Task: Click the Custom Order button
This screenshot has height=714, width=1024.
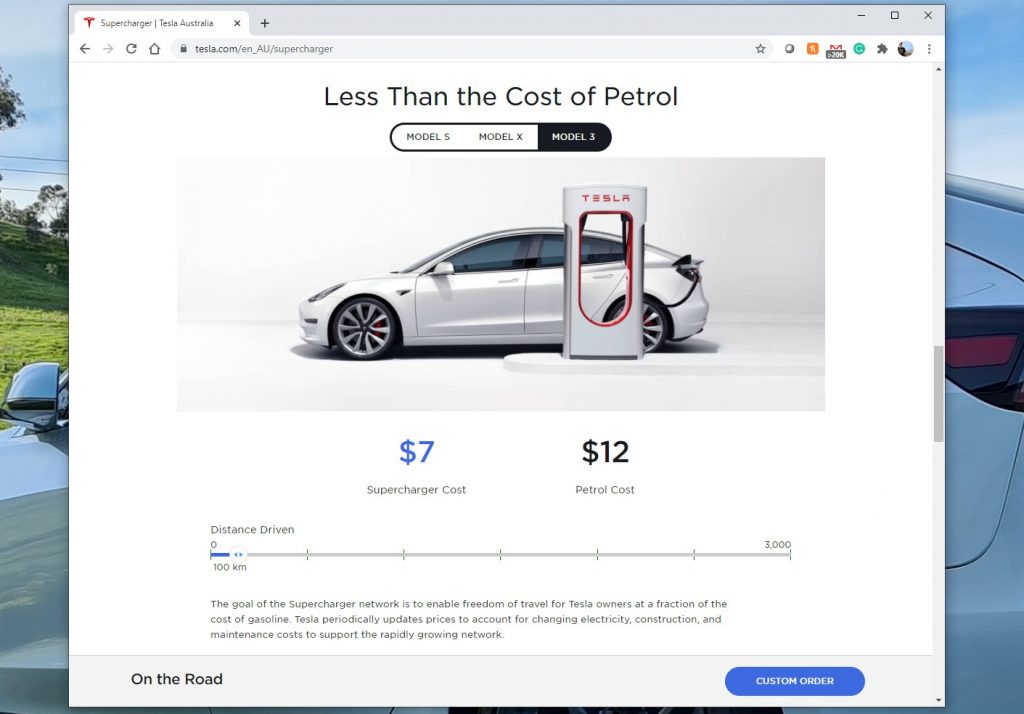Action: pos(795,681)
